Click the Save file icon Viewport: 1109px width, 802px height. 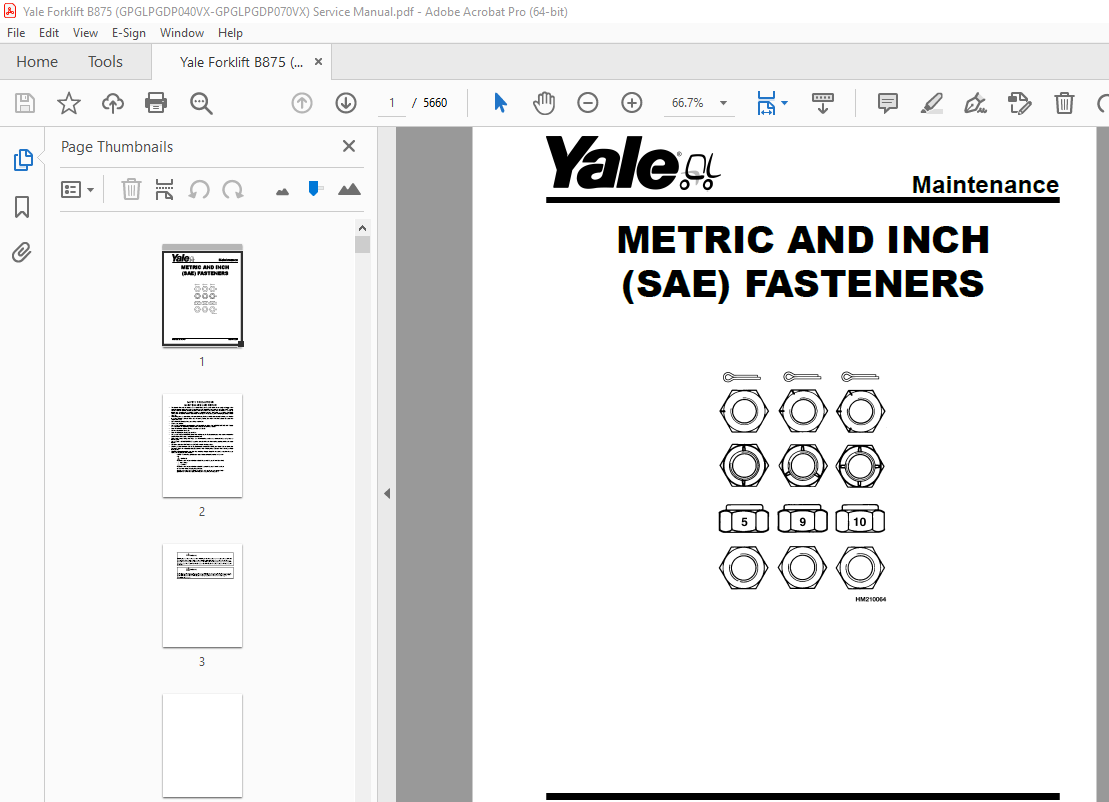(x=25, y=103)
